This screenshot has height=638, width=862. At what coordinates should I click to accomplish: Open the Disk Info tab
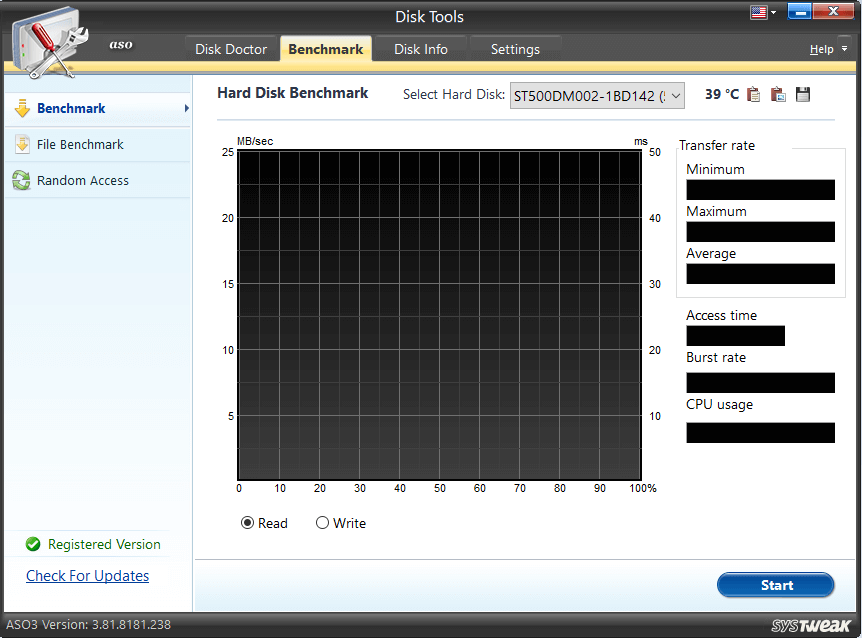(420, 49)
